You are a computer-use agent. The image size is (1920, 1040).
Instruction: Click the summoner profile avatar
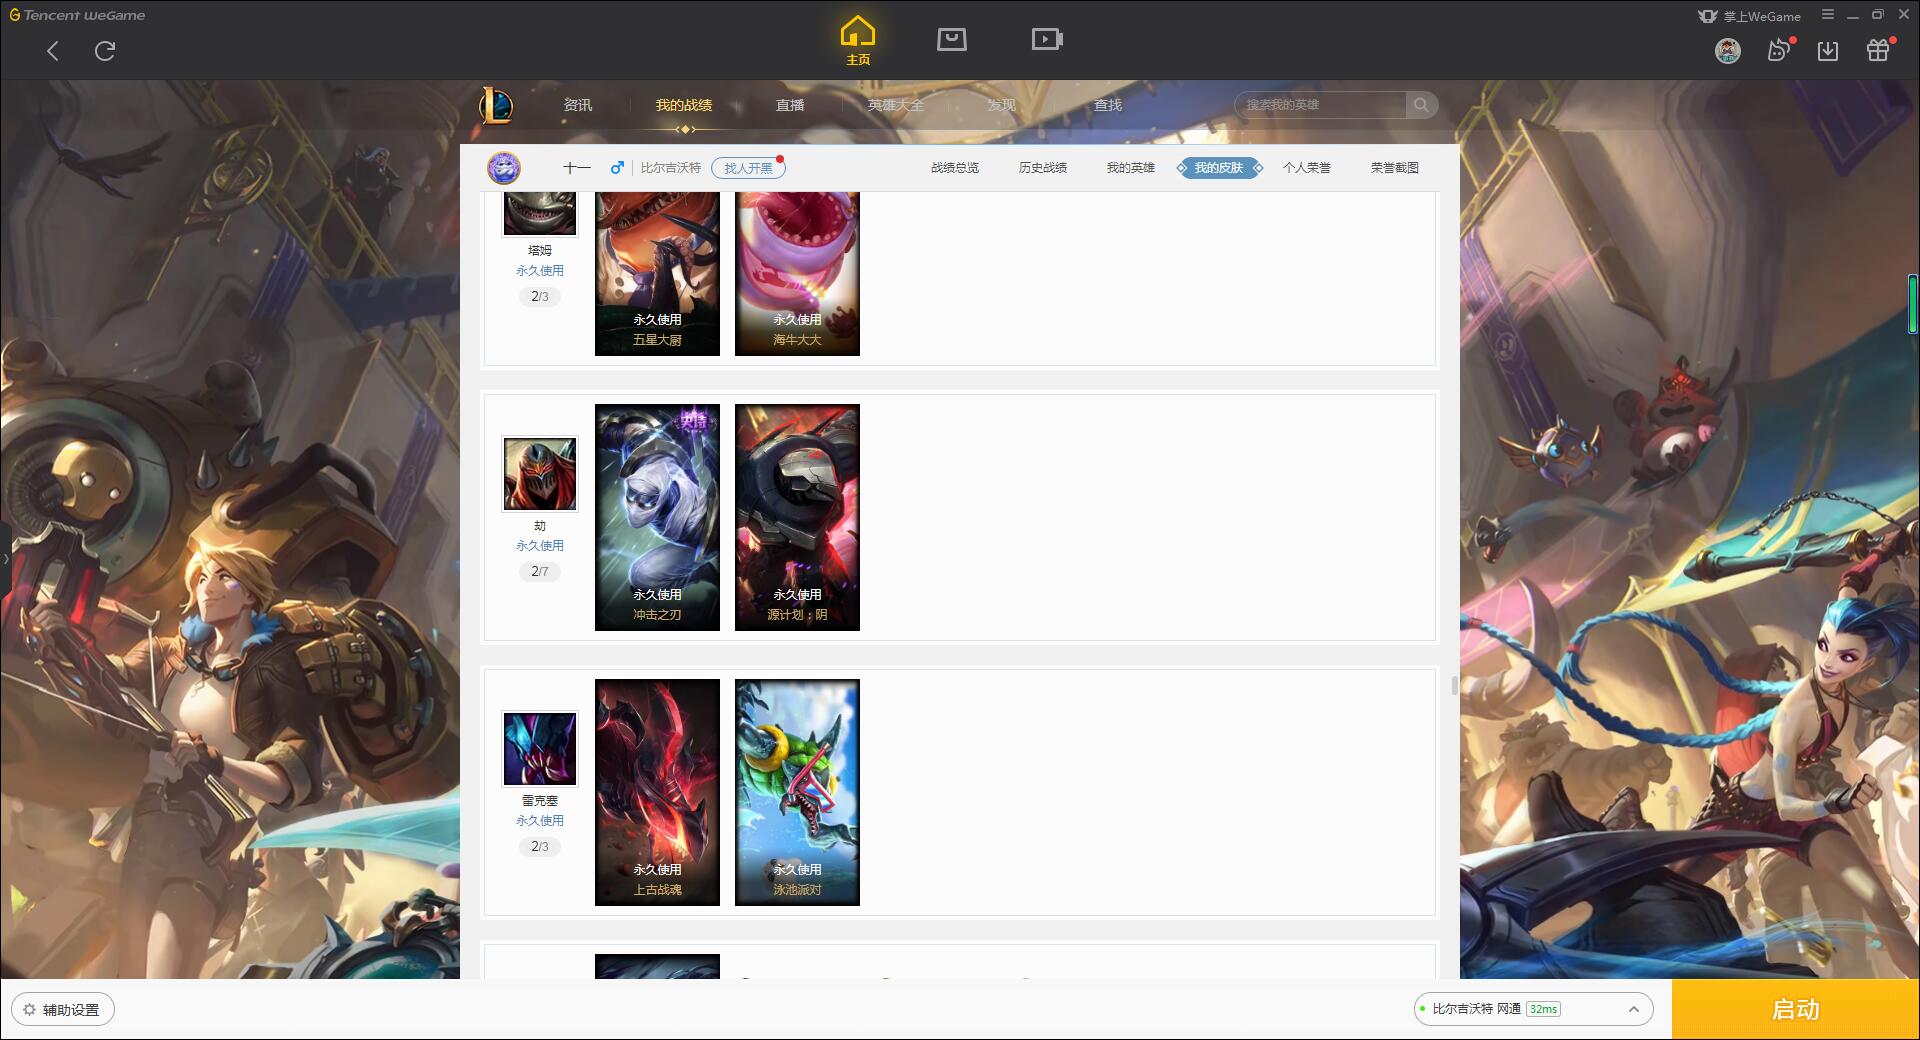504,167
